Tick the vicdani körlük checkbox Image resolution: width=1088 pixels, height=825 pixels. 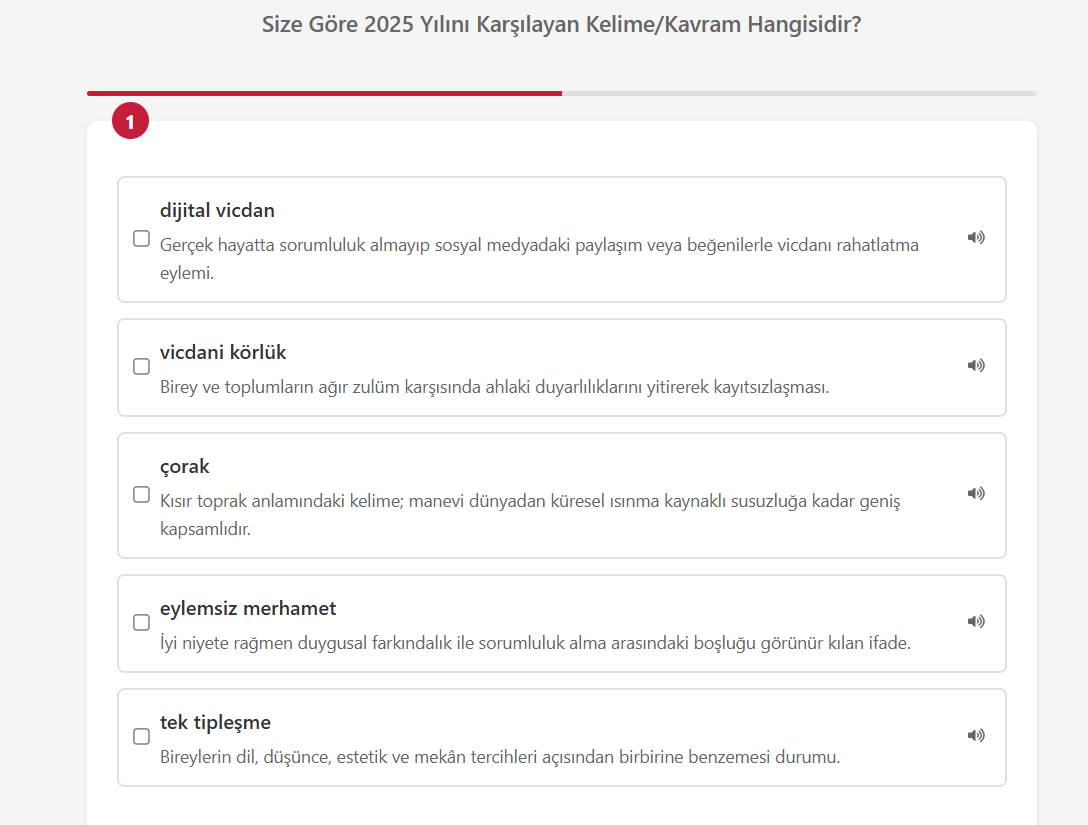(x=142, y=366)
